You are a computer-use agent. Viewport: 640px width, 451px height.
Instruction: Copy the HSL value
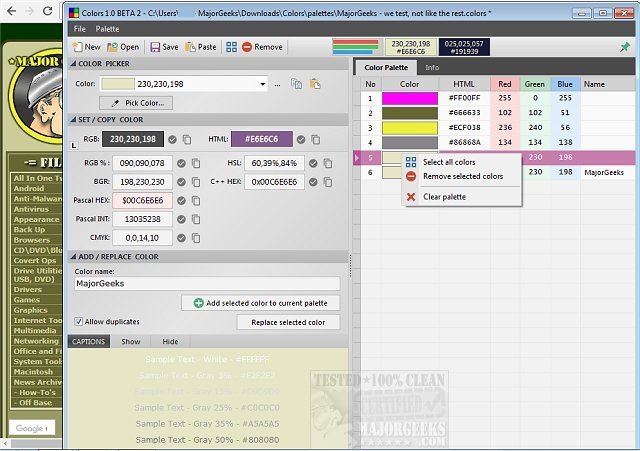[328, 163]
